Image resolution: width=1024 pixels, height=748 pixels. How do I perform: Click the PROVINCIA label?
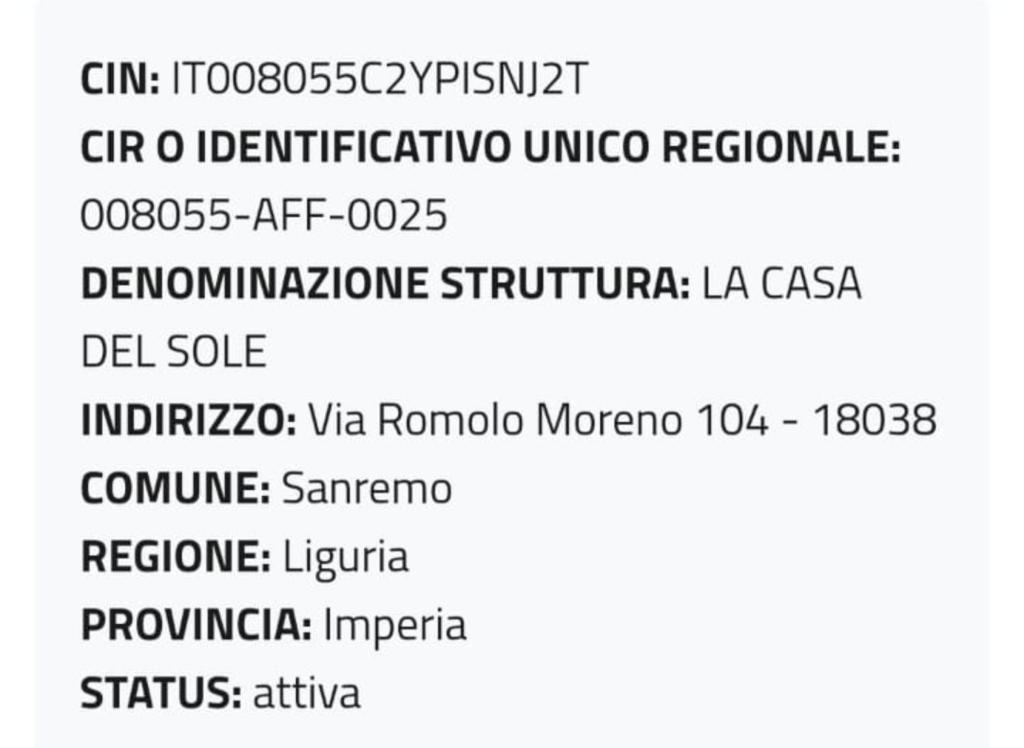[x=196, y=625]
